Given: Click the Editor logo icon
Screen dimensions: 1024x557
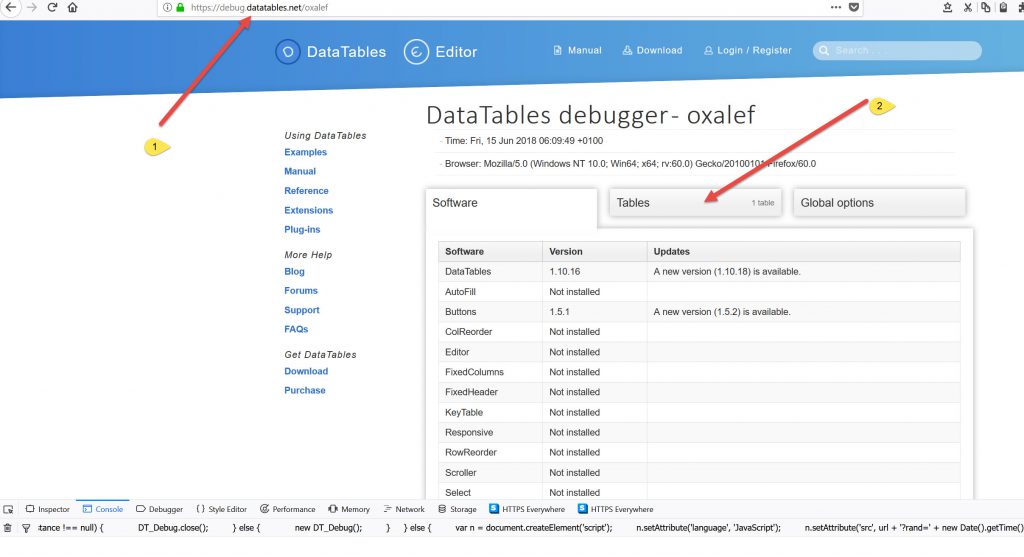Looking at the screenshot, I should click(x=416, y=52).
